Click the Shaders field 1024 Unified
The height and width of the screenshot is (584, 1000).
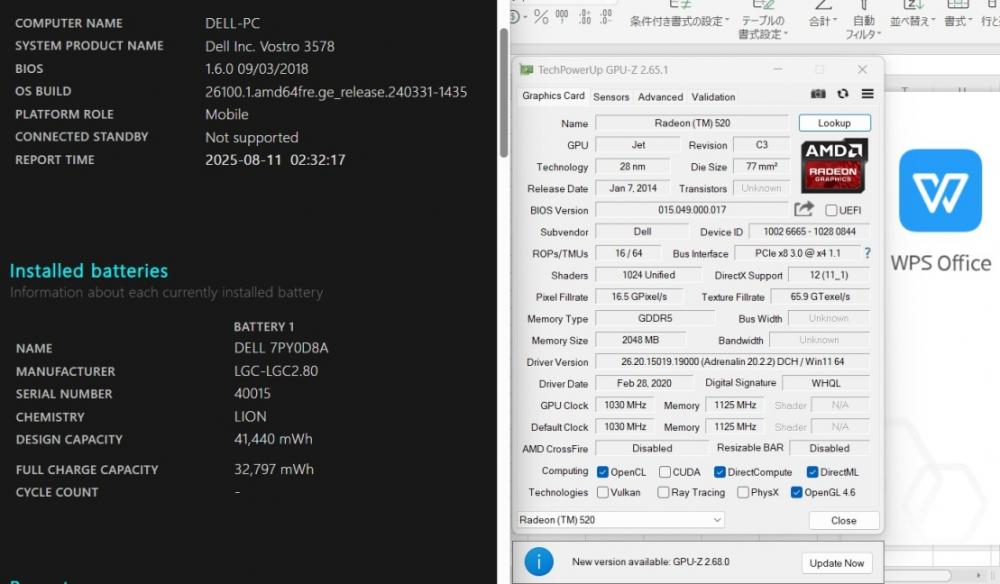pos(648,275)
